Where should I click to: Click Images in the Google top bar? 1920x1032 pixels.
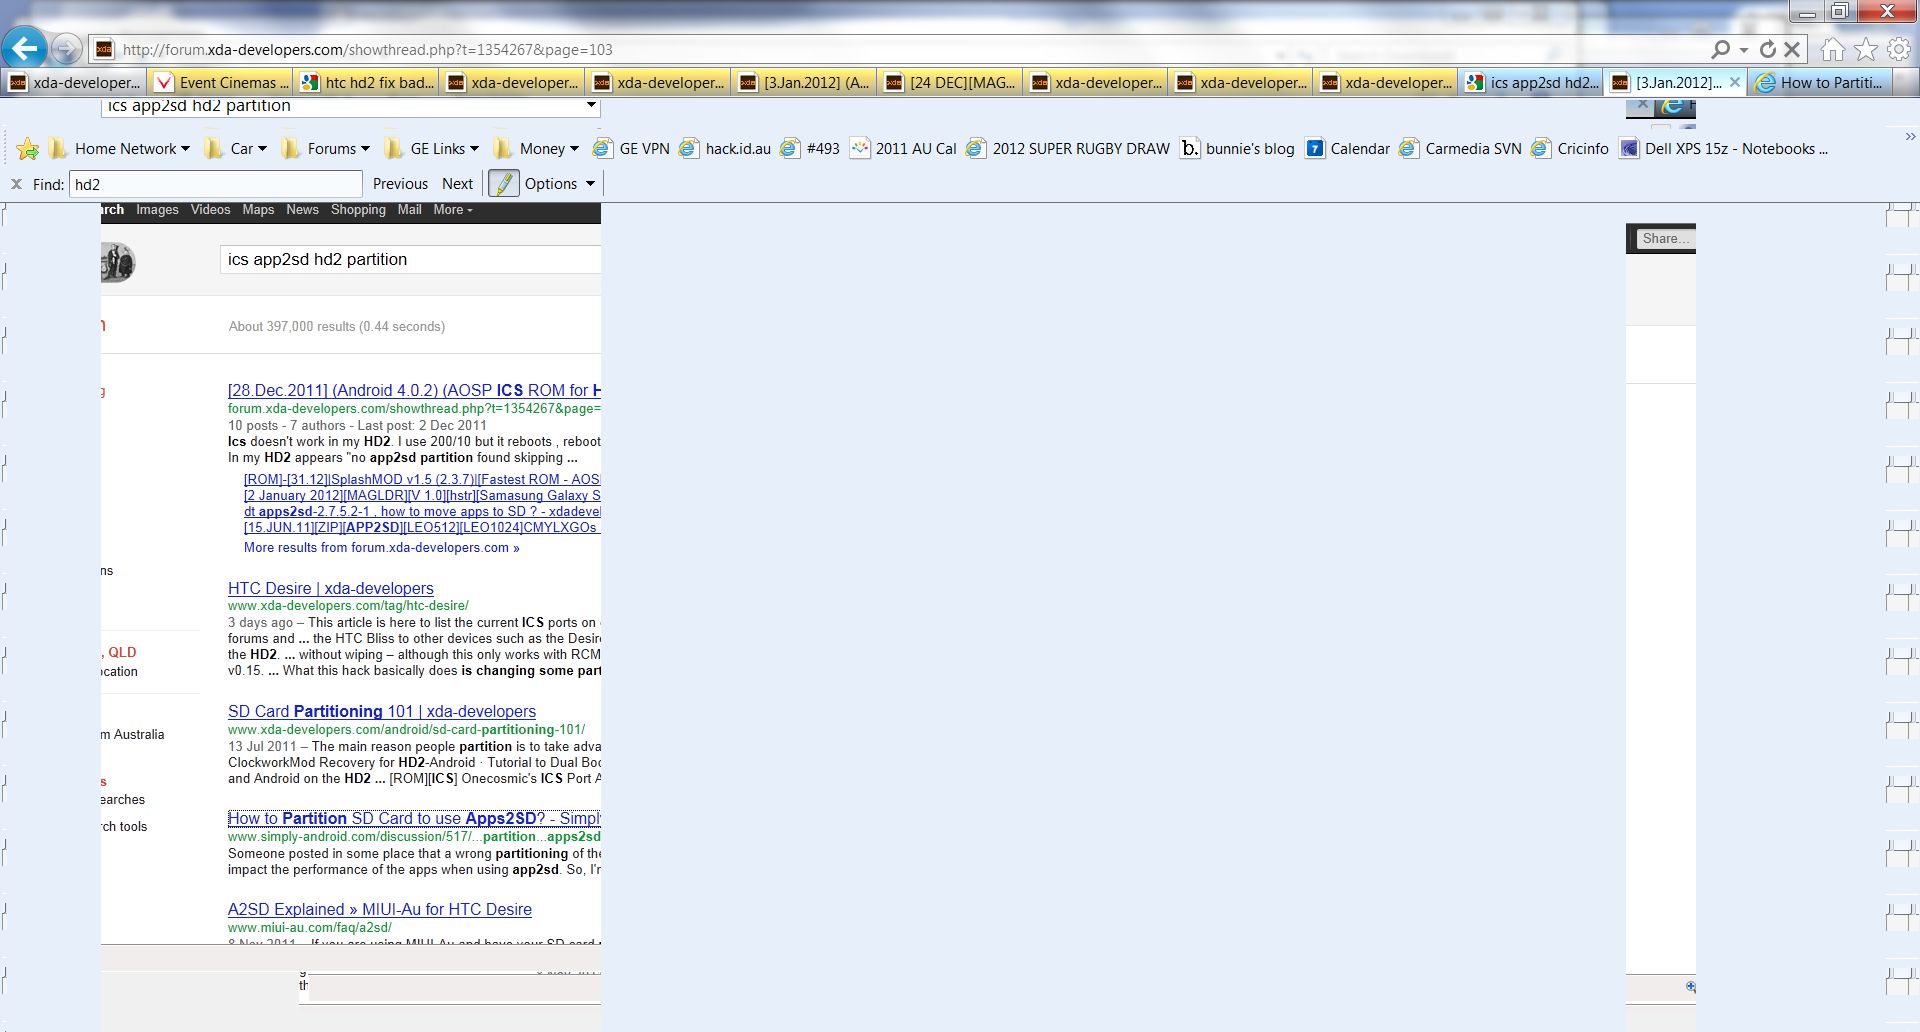point(157,210)
